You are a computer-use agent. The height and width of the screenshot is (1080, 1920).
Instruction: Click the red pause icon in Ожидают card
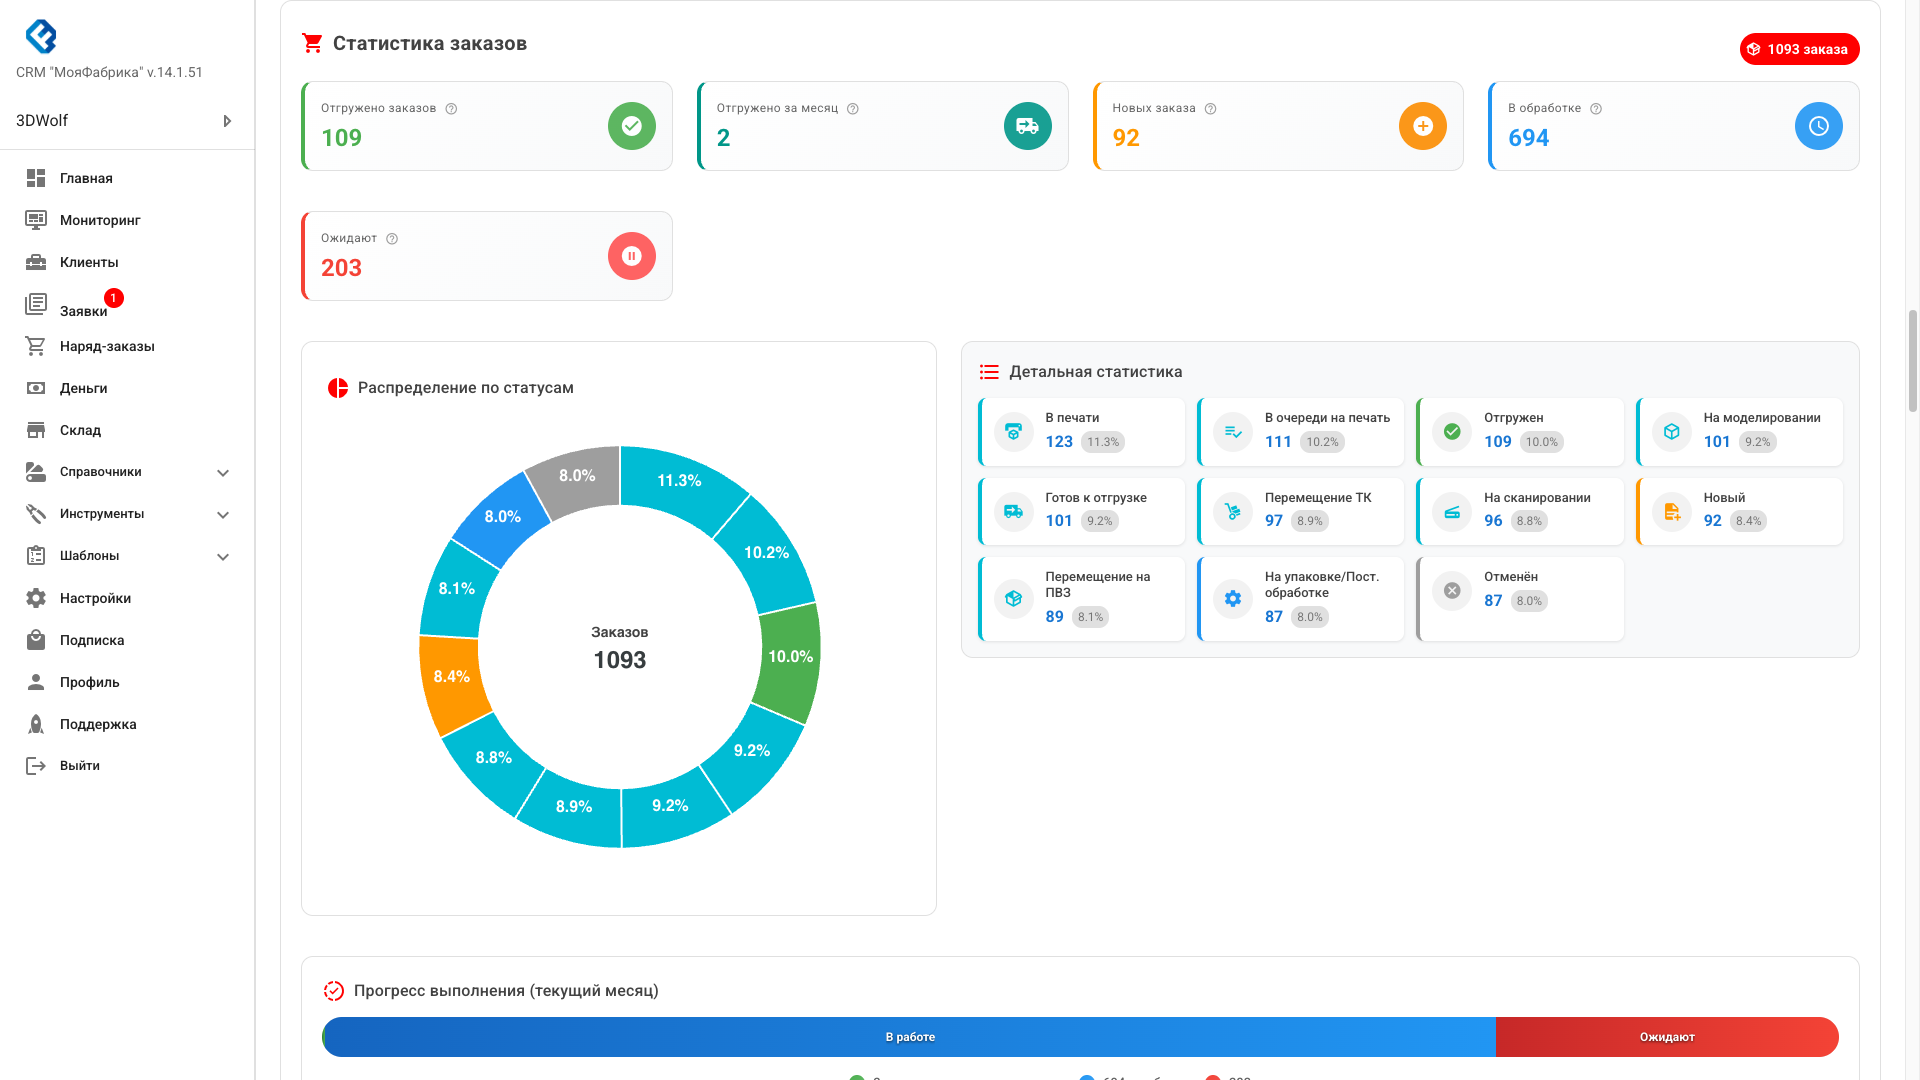tap(631, 256)
